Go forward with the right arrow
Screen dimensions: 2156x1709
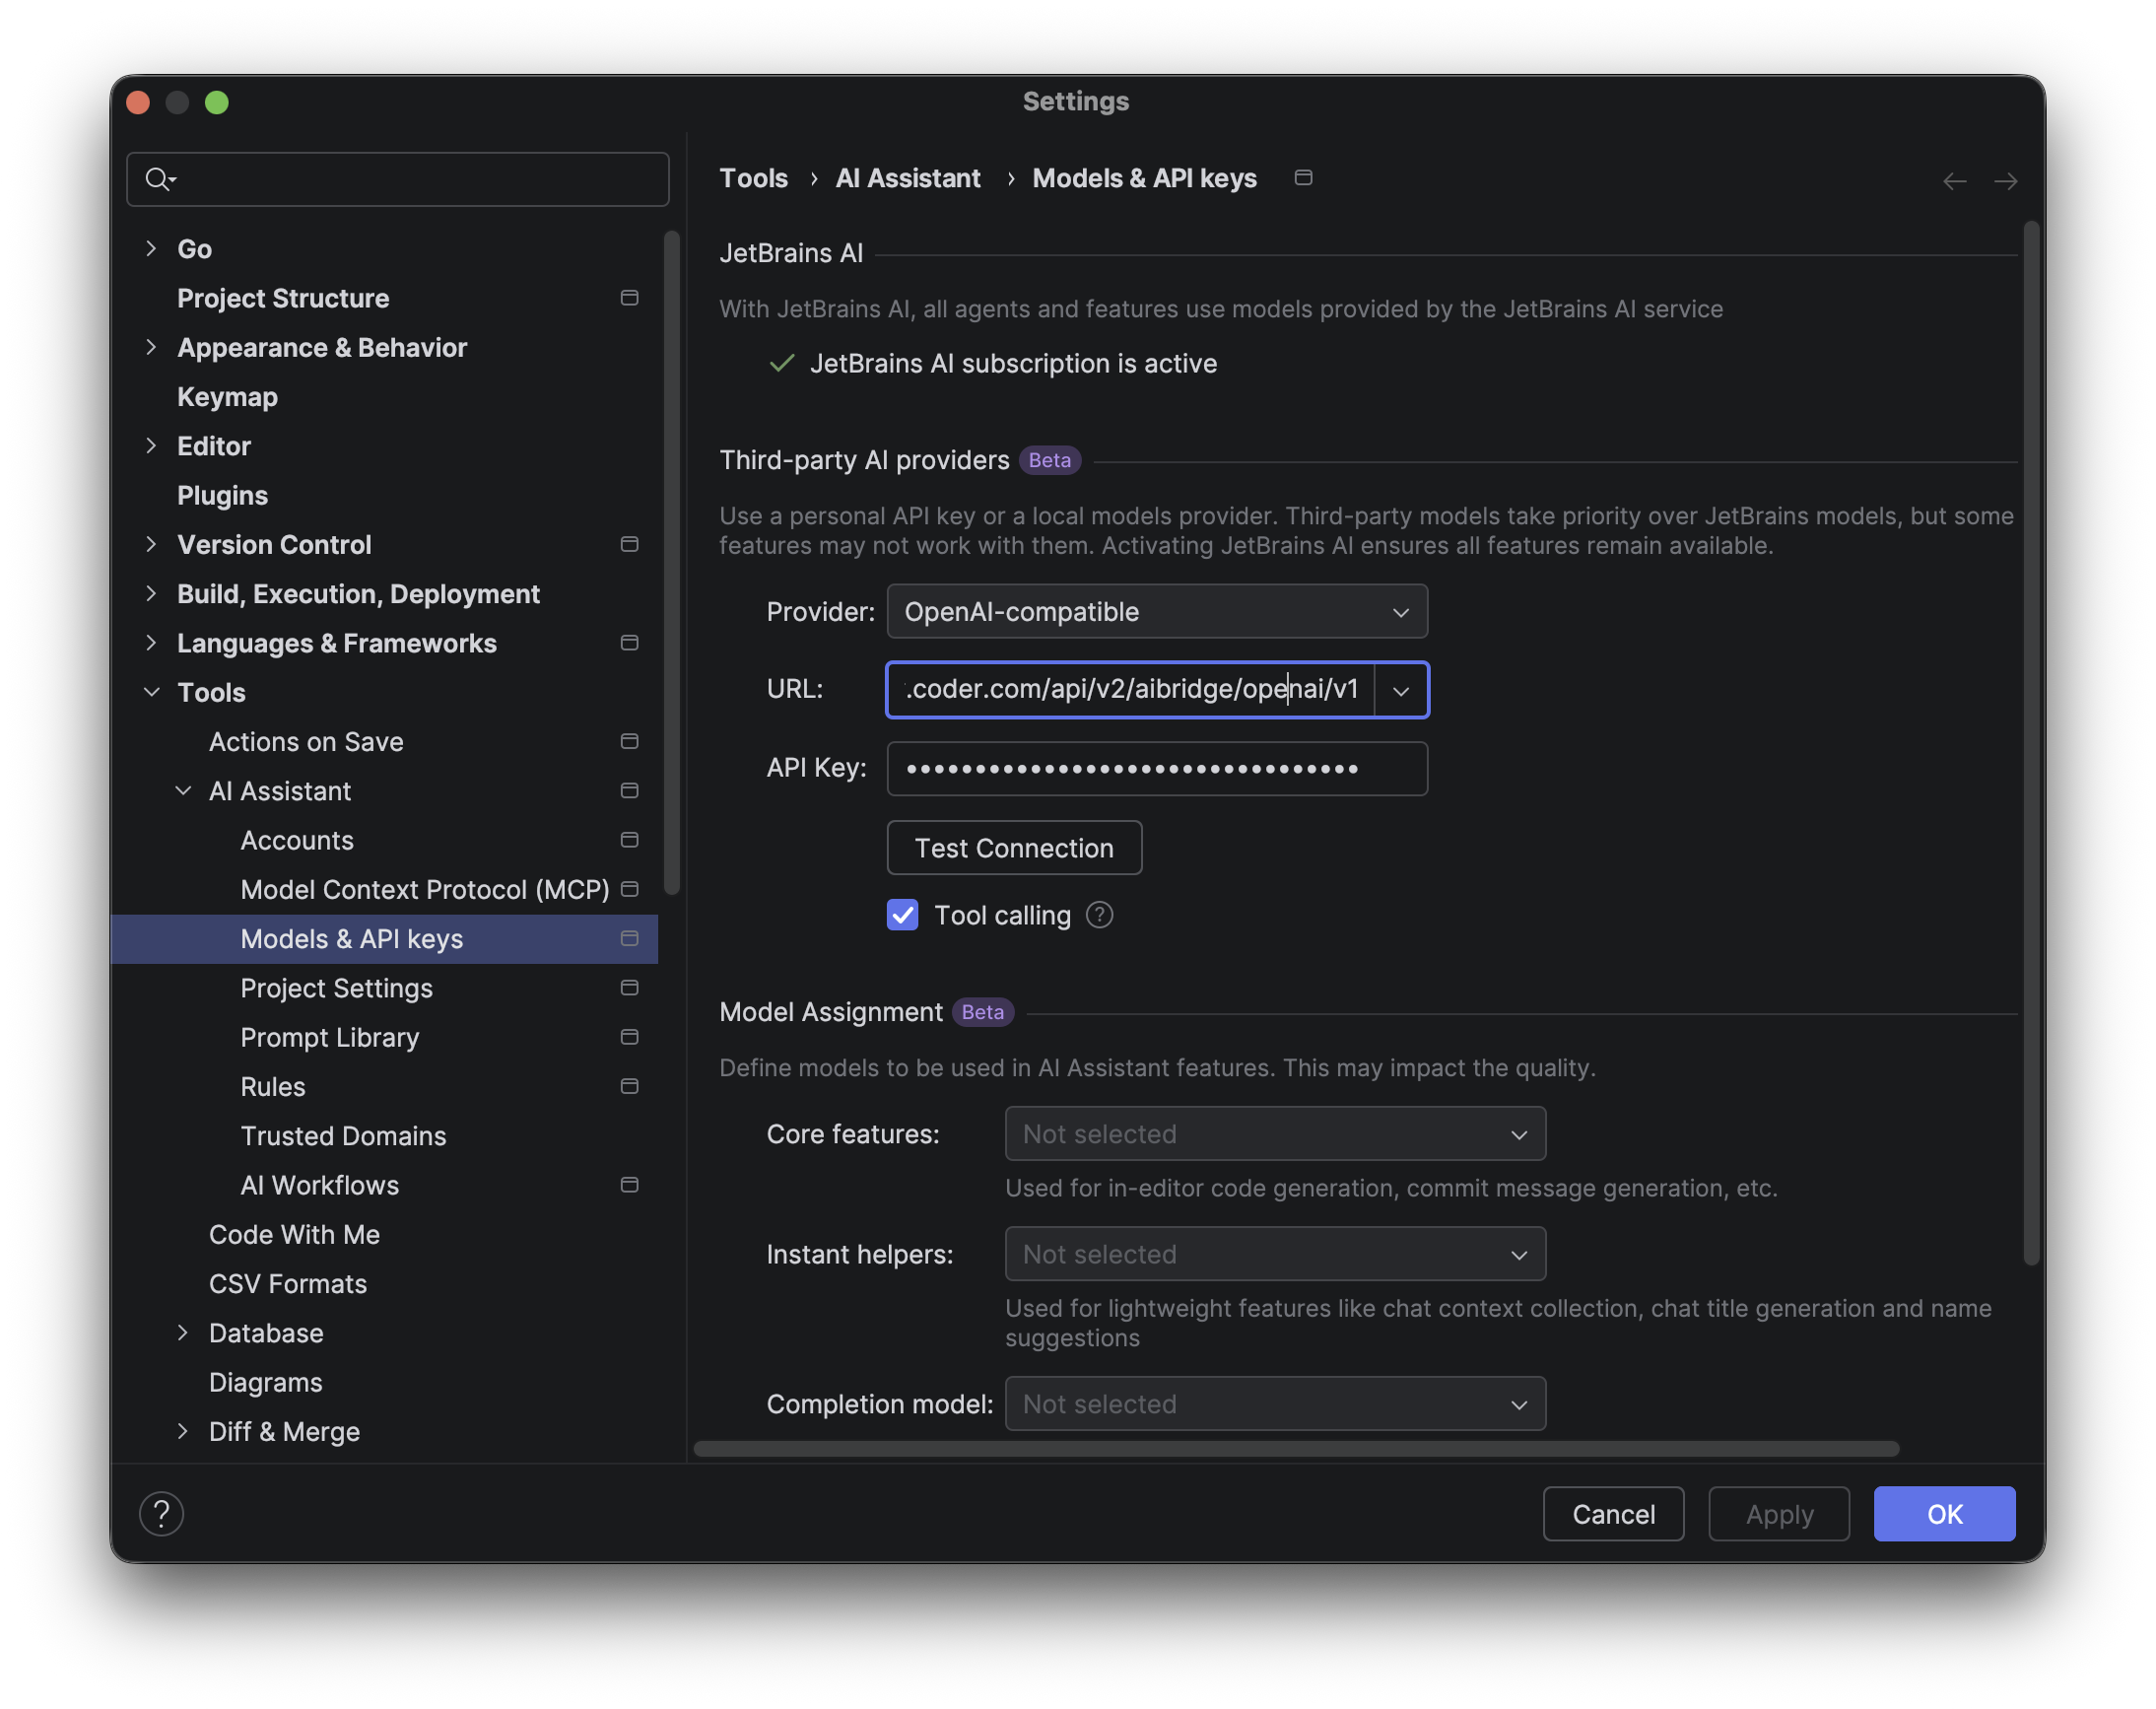click(x=2005, y=181)
